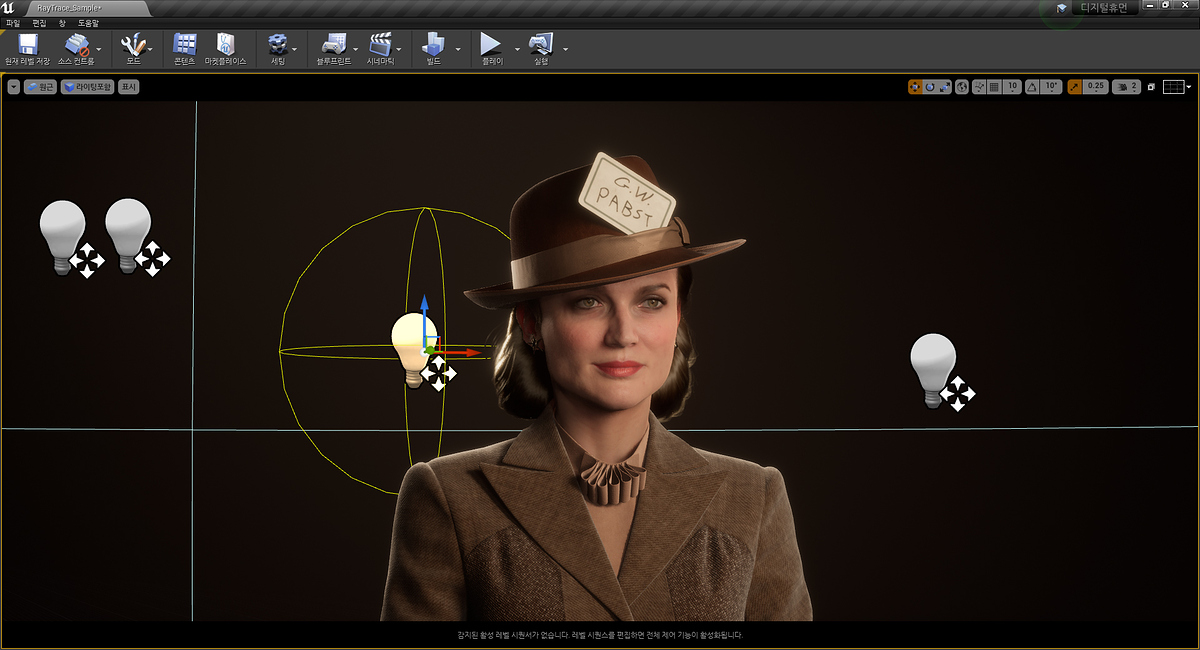The height and width of the screenshot is (650, 1200).
Task: Open the Settings (세팅) gear icon
Action: (x=277, y=44)
